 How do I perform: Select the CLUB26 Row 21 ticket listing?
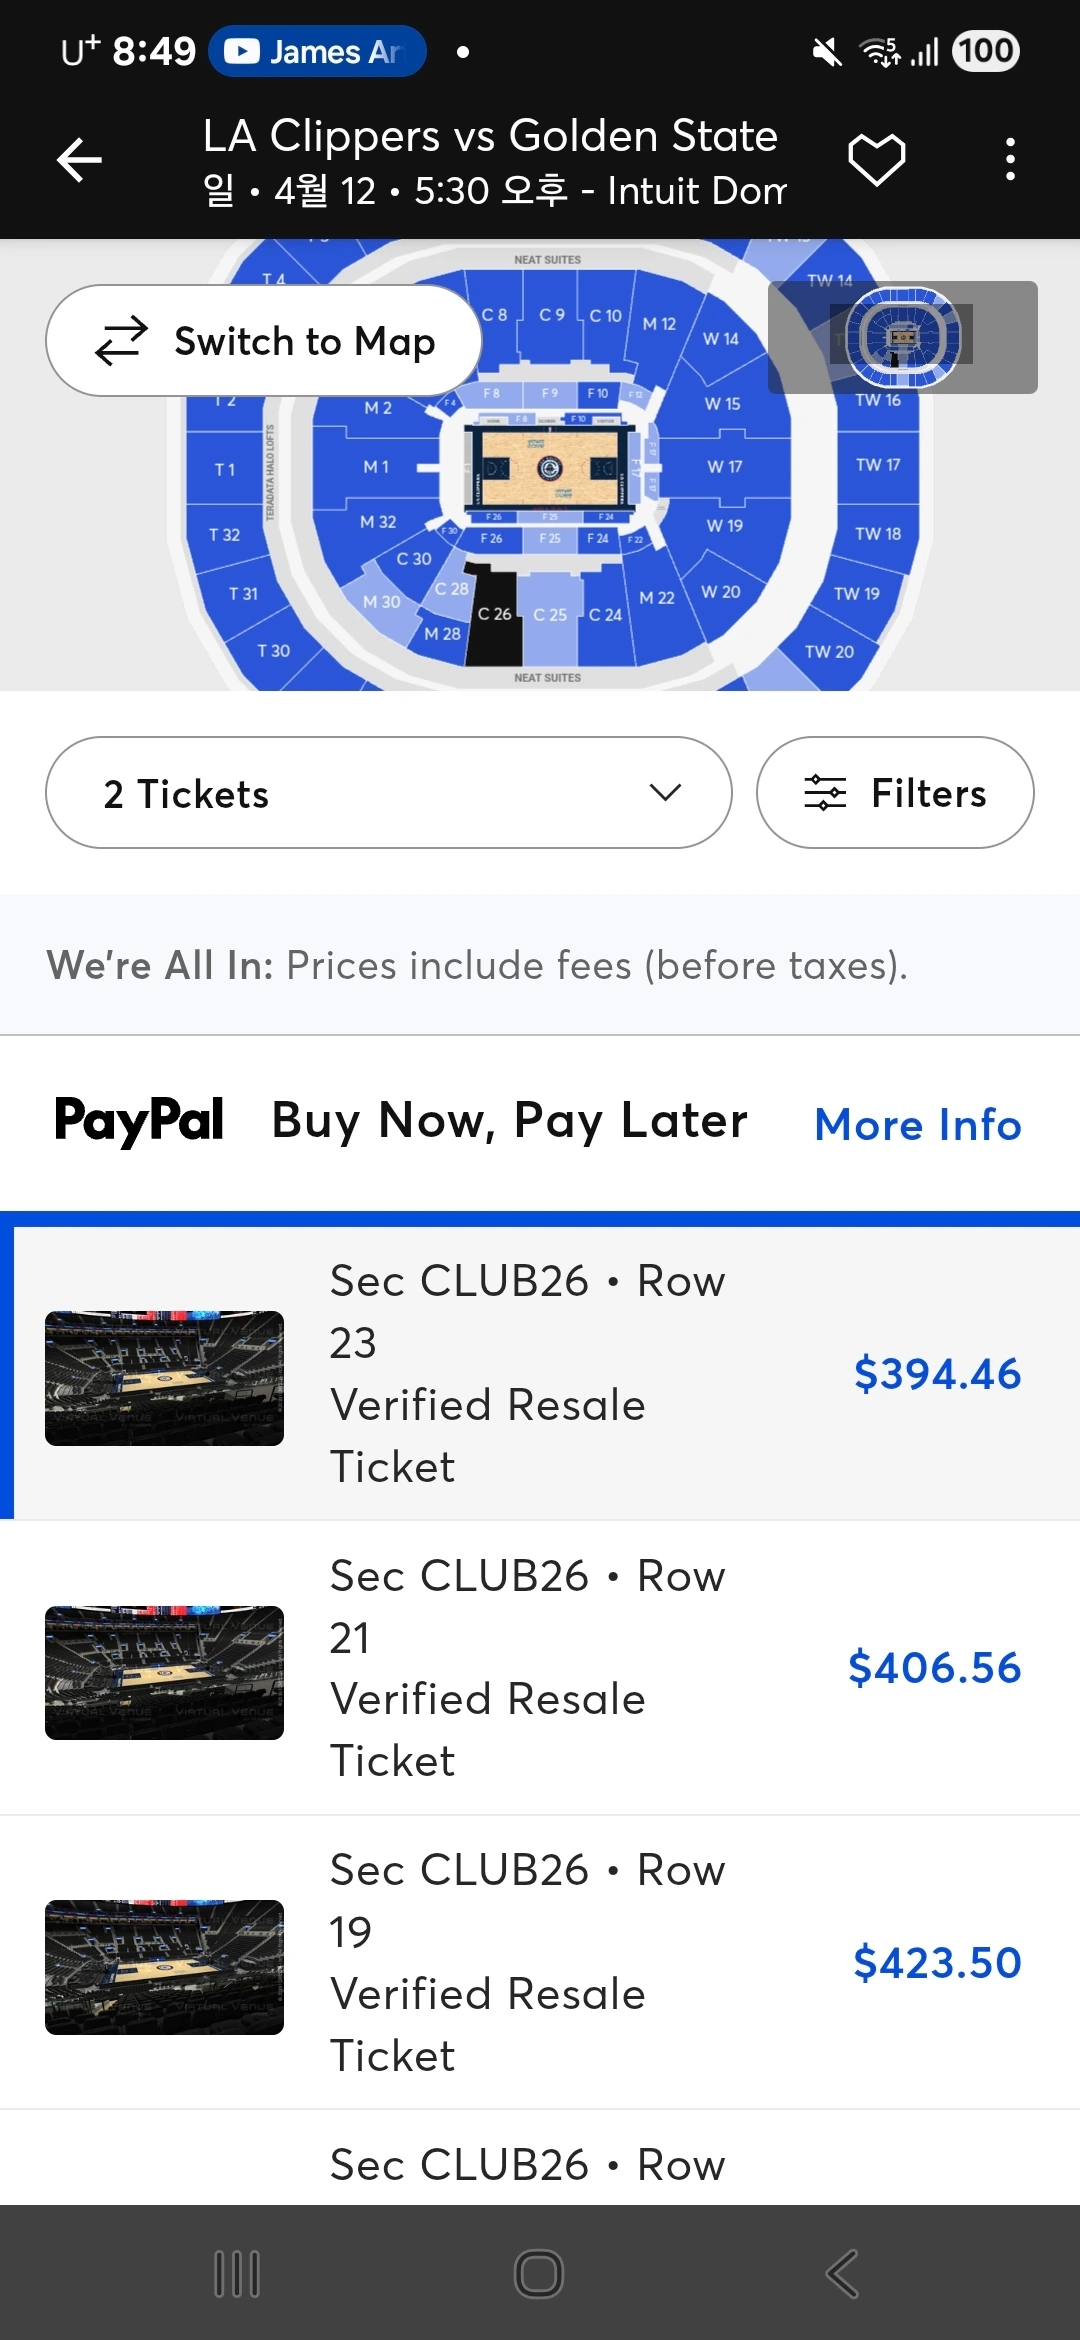(x=540, y=1668)
